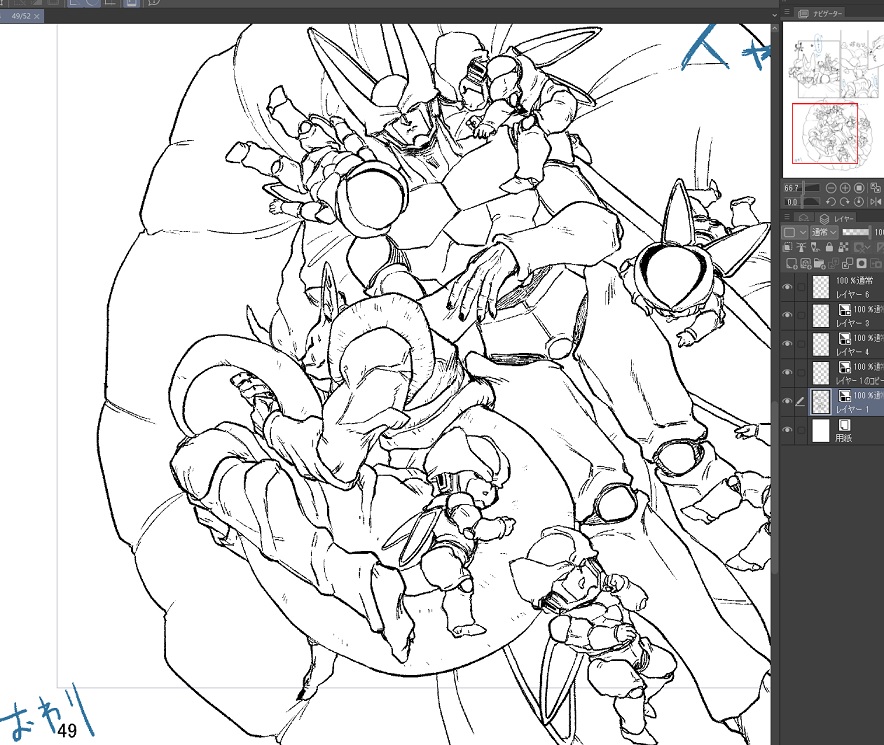Set as draft layer pencil icon
This screenshot has height=745, width=884.
815,247
